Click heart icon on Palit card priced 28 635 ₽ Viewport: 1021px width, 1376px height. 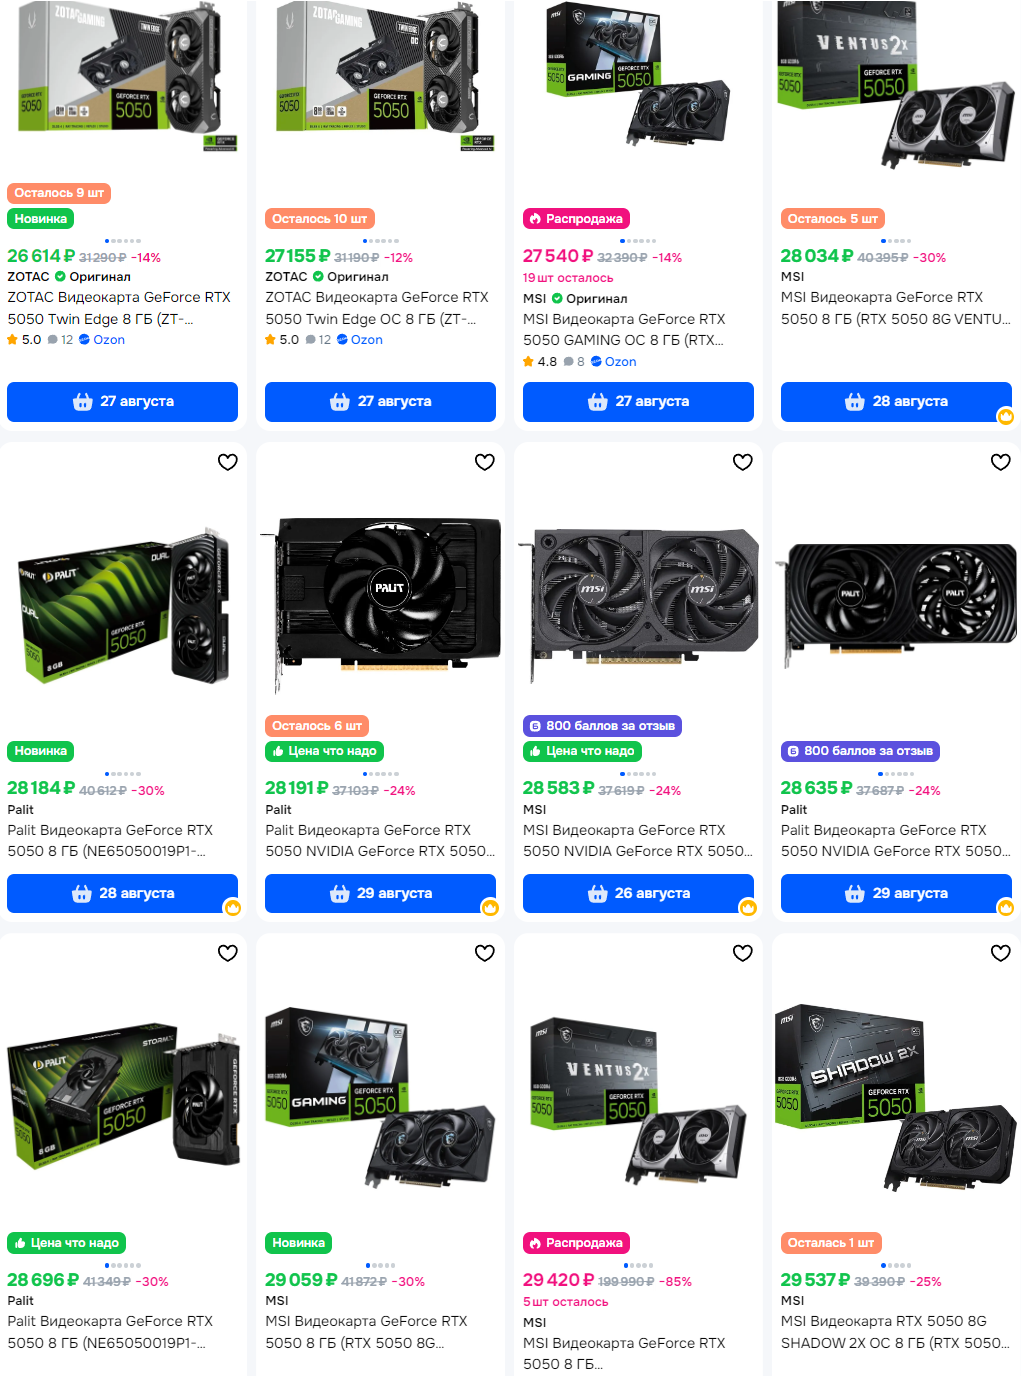(1001, 462)
